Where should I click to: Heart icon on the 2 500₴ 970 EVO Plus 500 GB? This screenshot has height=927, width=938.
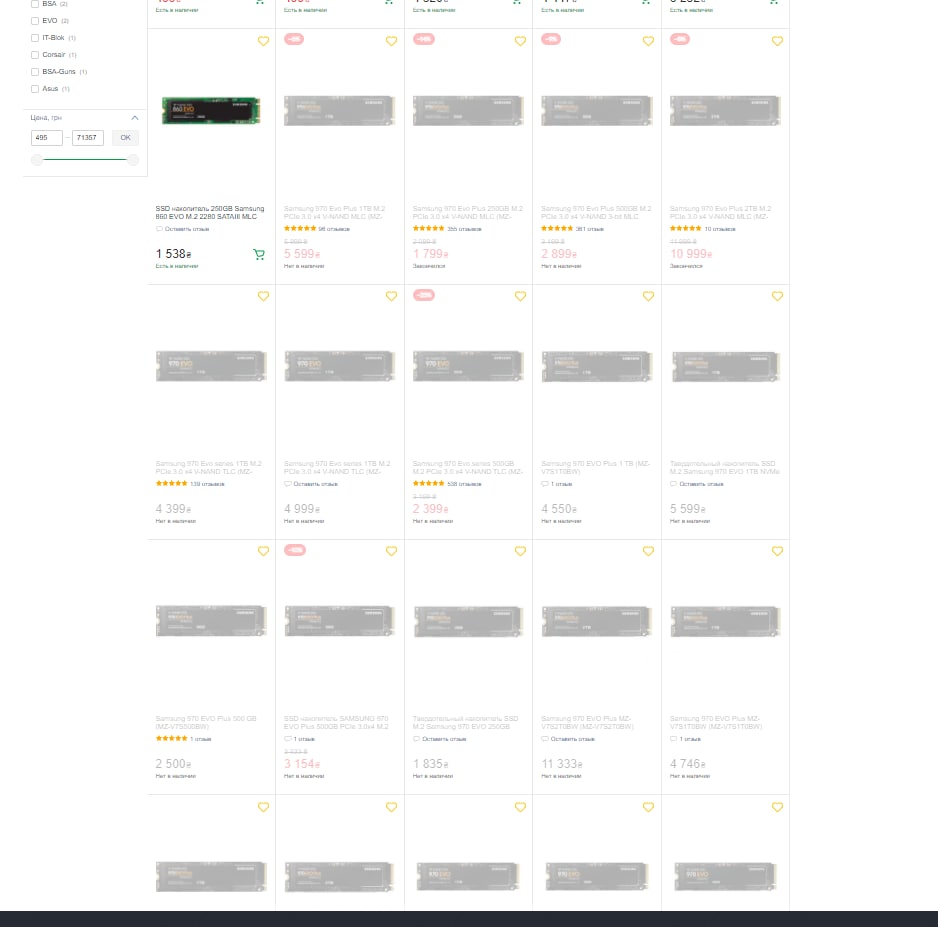click(x=263, y=551)
